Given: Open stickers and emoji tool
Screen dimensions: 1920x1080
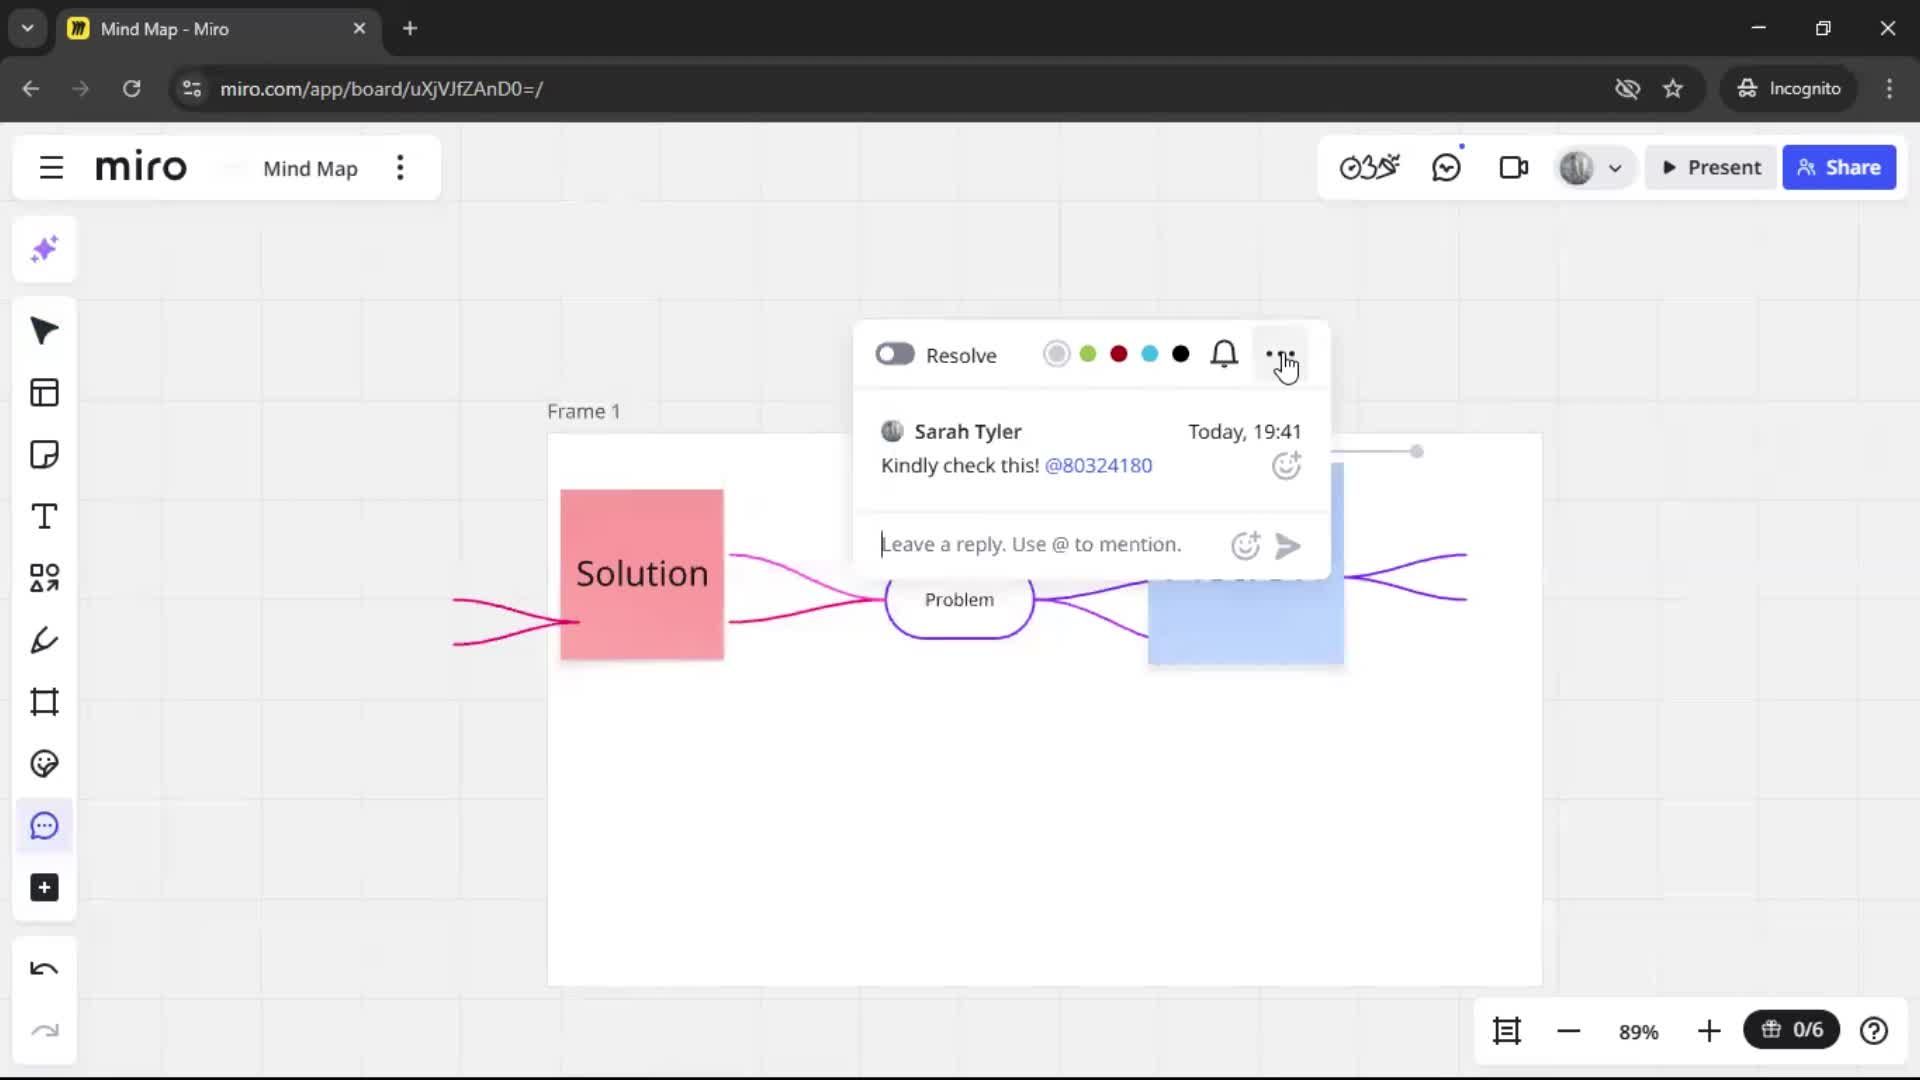Looking at the screenshot, I should point(44,764).
